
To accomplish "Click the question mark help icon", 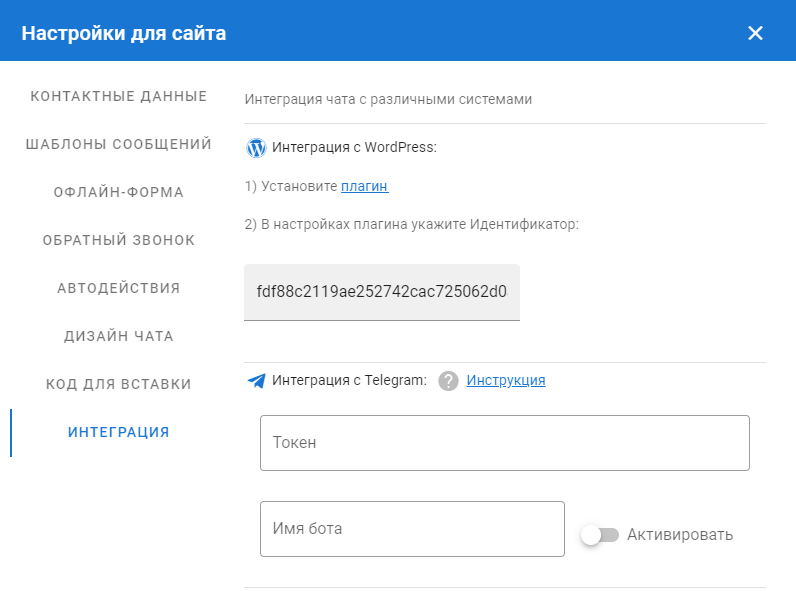I will click(448, 380).
